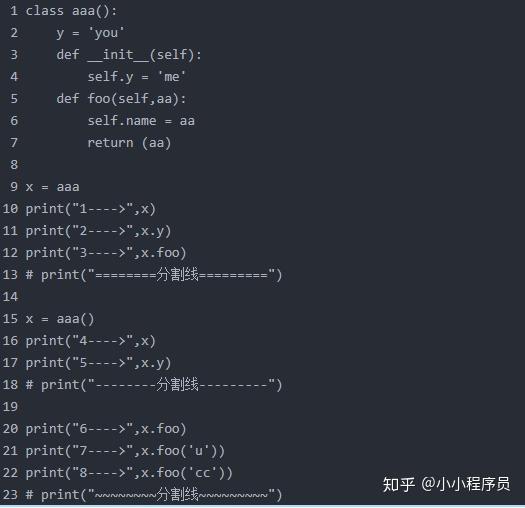Screen dimensions: 525x508
Task: Click on def __init__(self): line
Action: [x=129, y=55]
